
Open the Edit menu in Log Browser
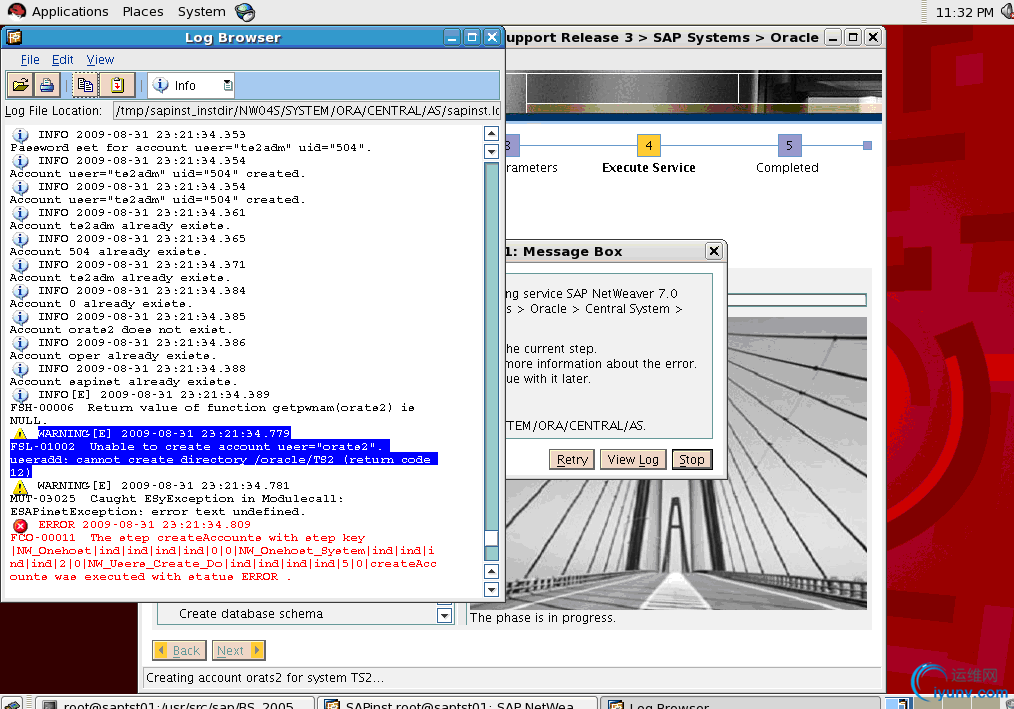click(62, 60)
